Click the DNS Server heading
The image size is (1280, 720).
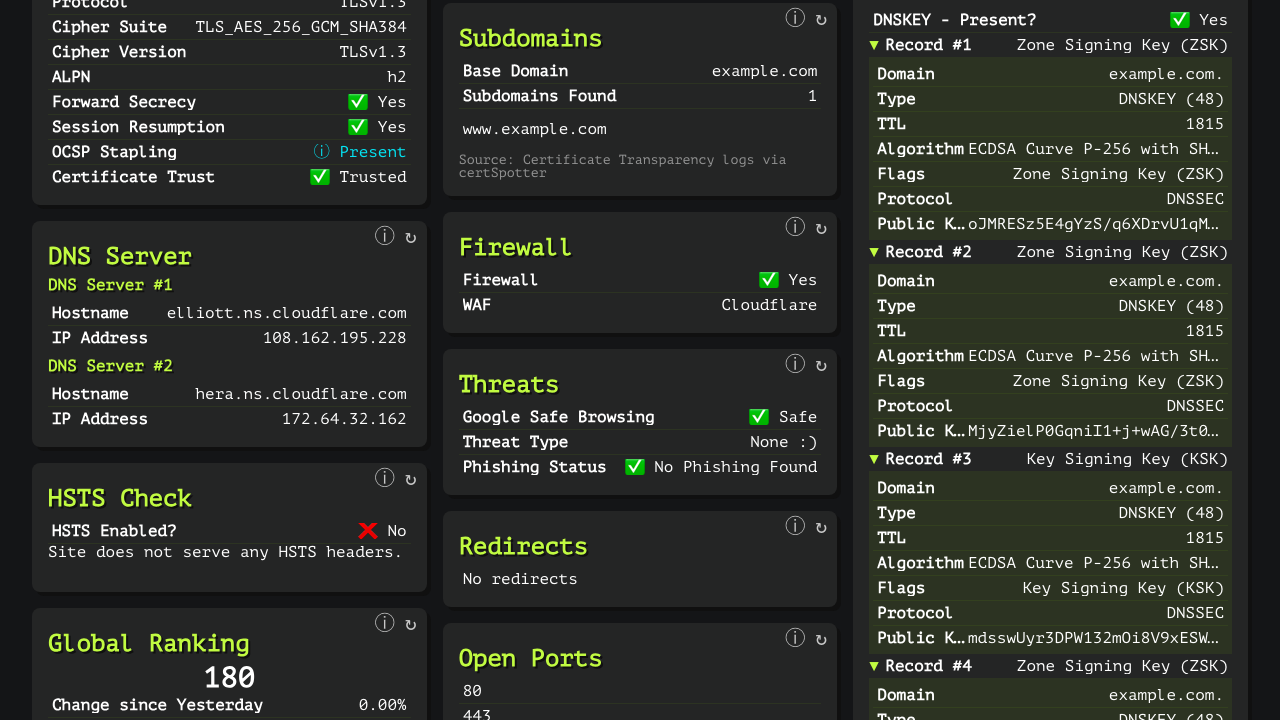click(x=120, y=256)
